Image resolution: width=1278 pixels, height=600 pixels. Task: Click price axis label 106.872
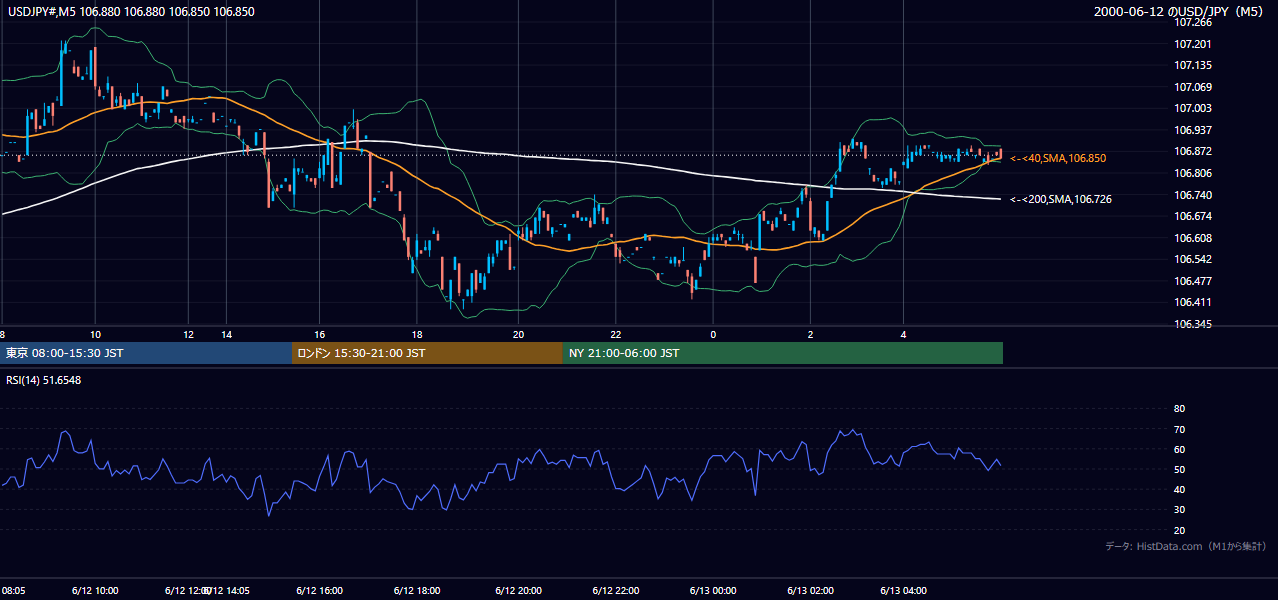pos(1192,151)
